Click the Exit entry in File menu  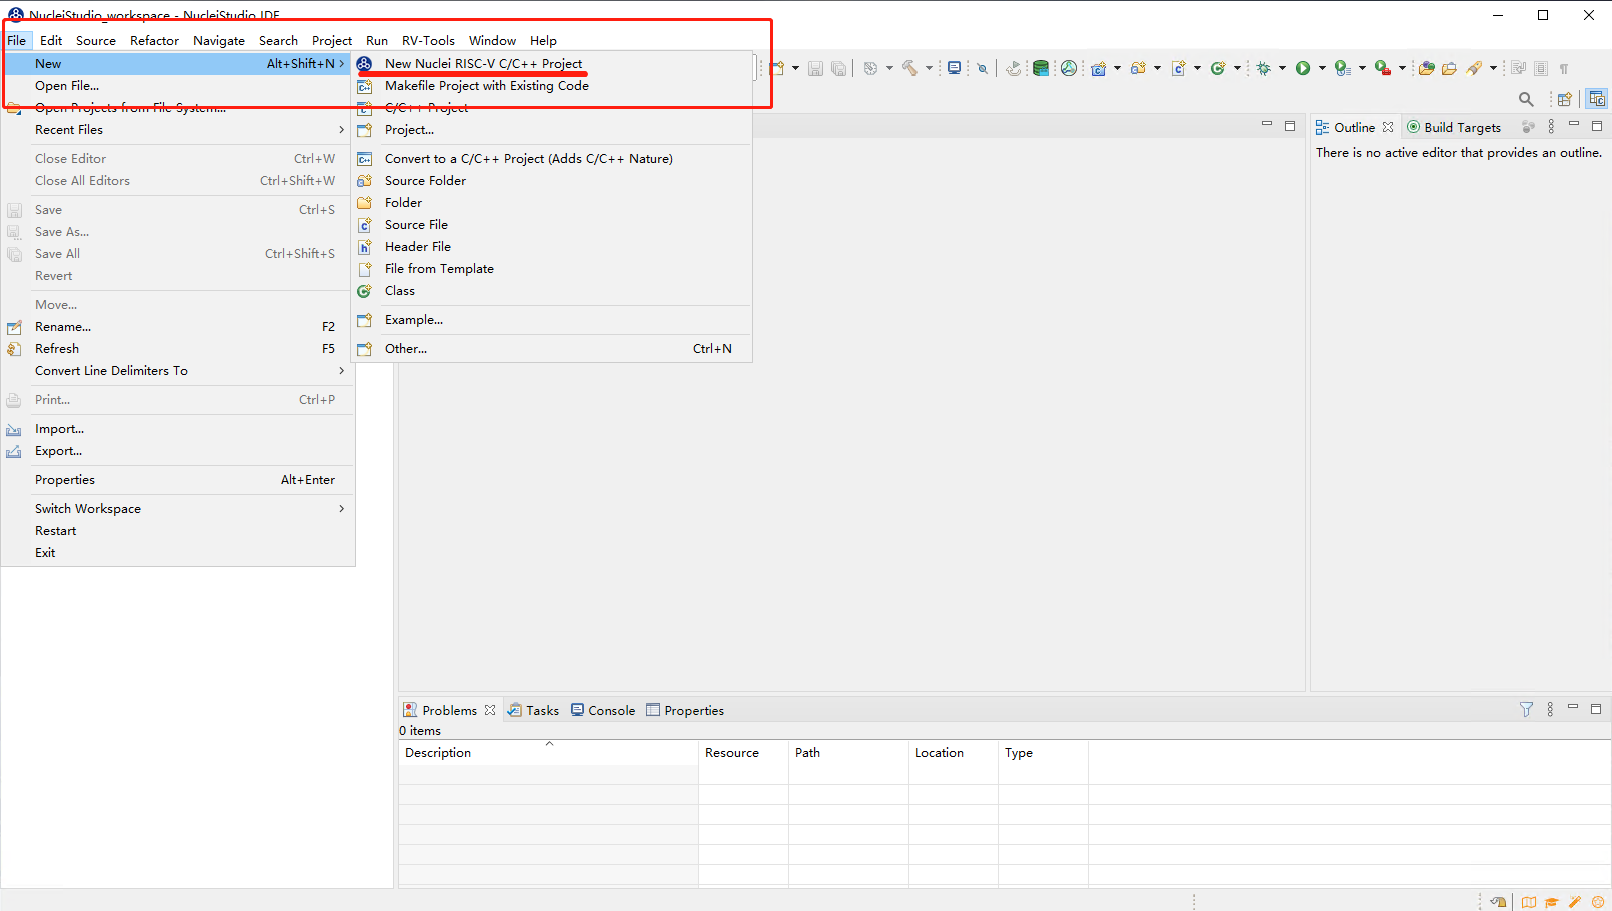179,553
